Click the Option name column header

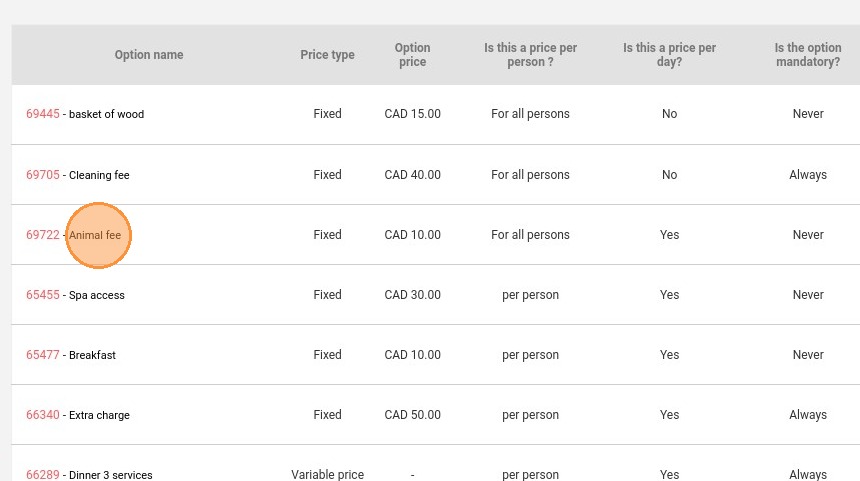tap(149, 55)
